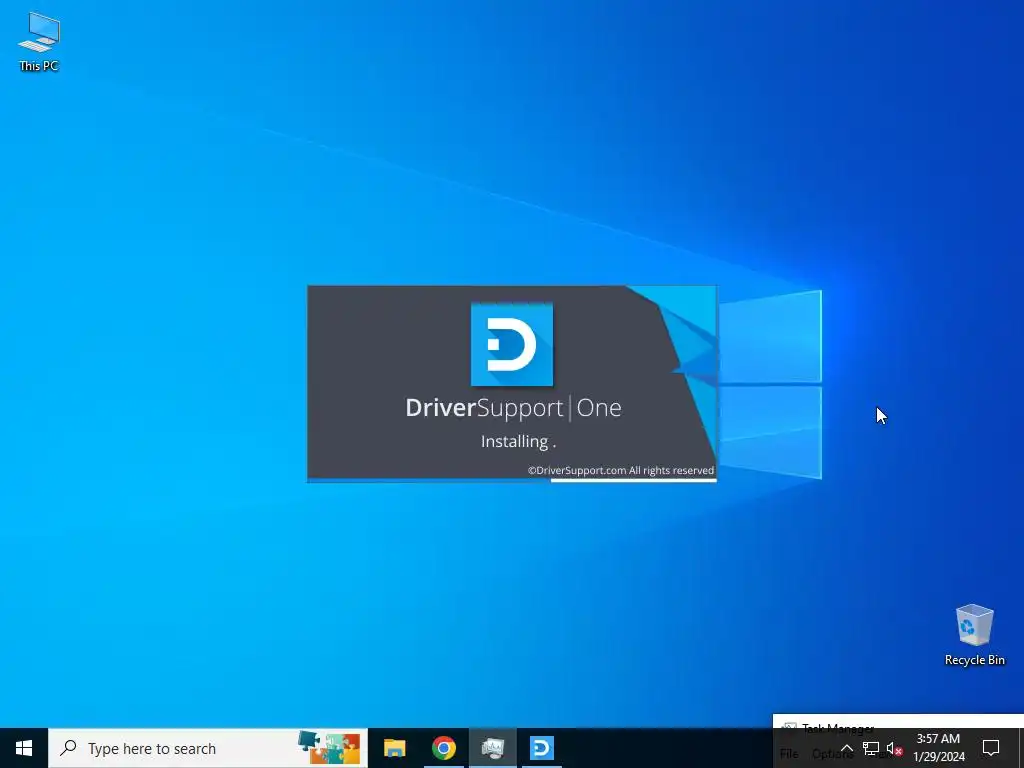Viewport: 1024px width, 768px height.
Task: Open the This PC desktop icon
Action: click(39, 42)
